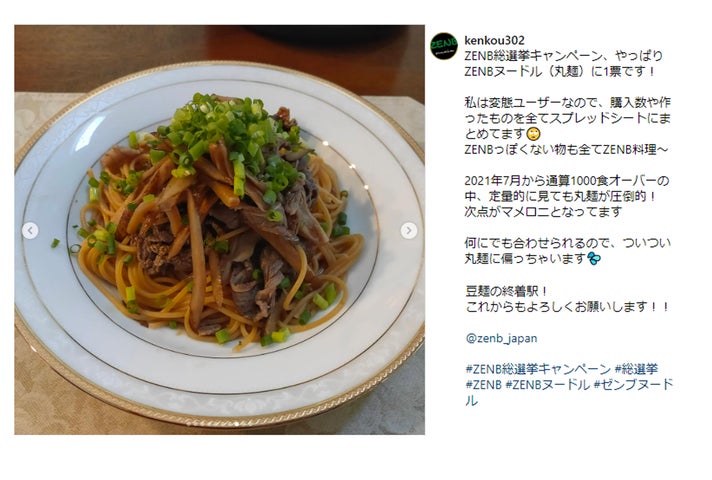
Task: Click the blue sweat droplets emoji
Action: [x=593, y=259]
